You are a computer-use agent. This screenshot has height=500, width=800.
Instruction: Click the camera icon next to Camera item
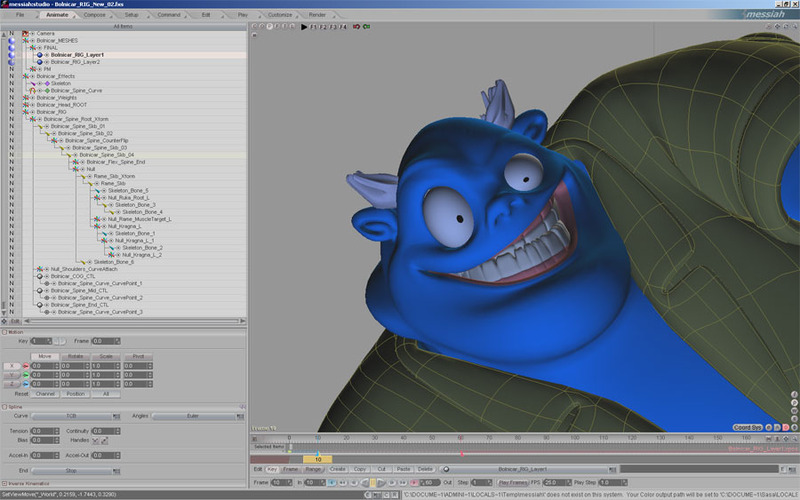coord(27,33)
